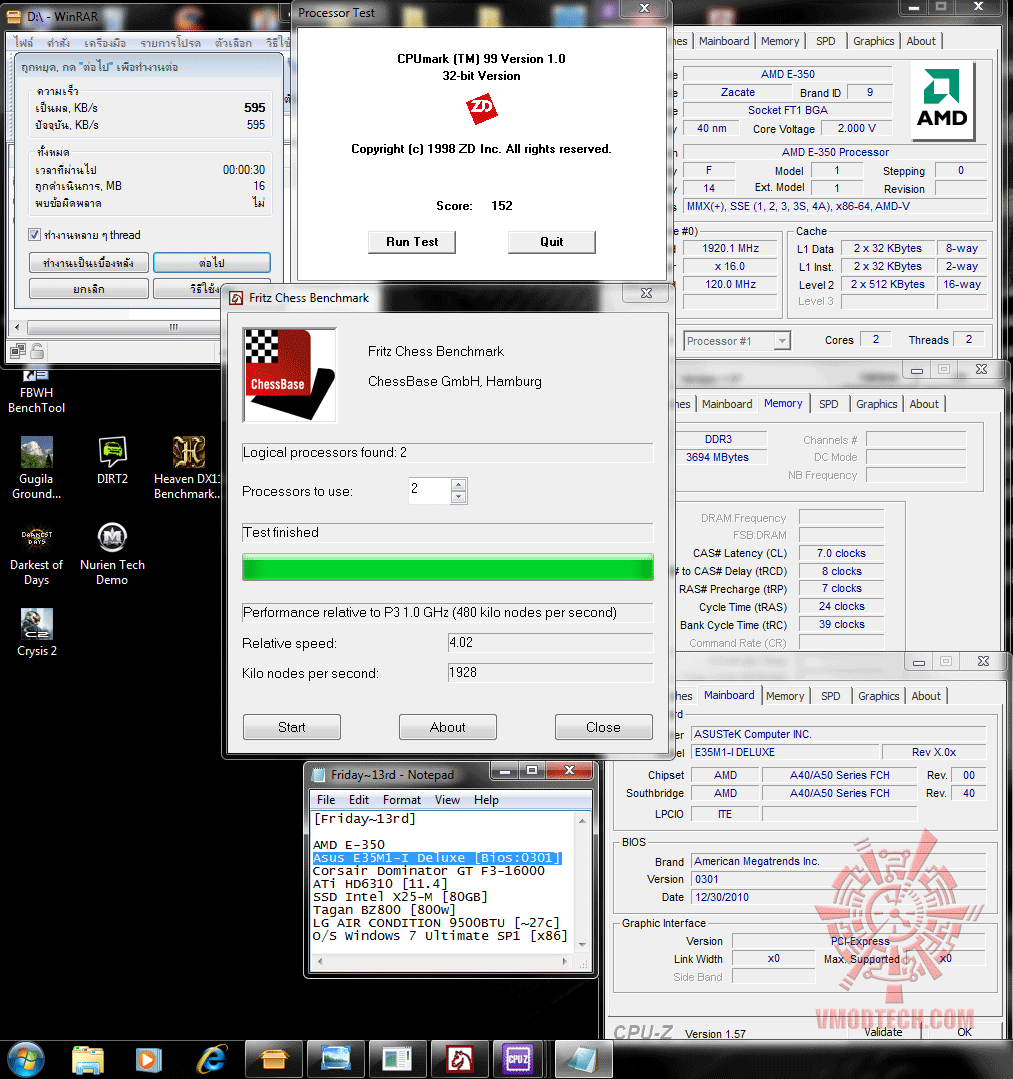Screen dimensions: 1013x1079
Task: Open Nurien Tech Demo icon
Action: click(112, 554)
